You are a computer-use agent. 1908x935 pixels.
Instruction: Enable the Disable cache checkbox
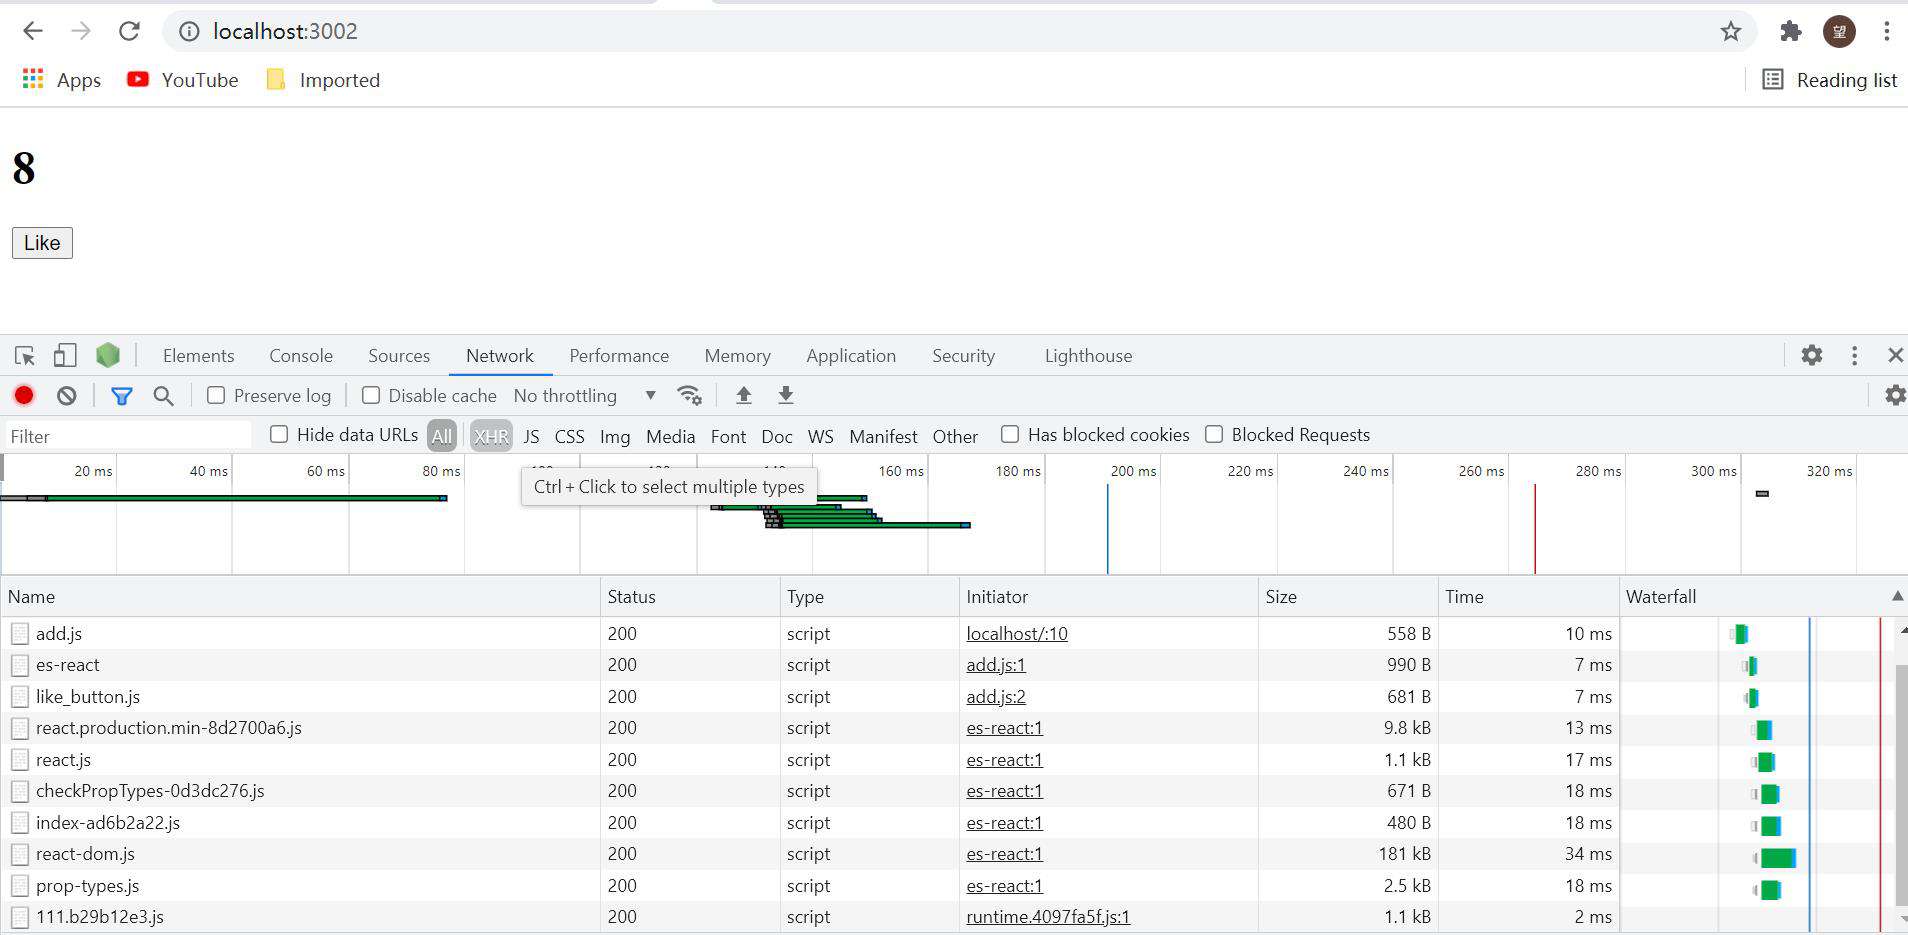pyautogui.click(x=371, y=396)
